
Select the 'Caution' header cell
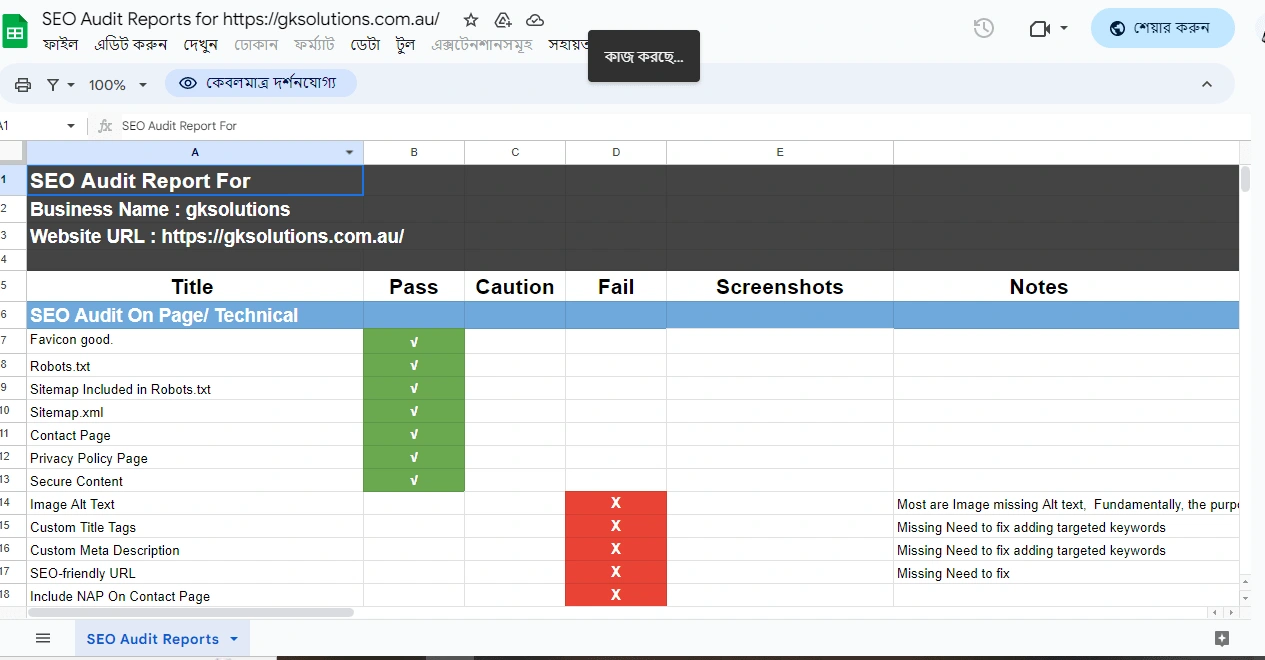(x=515, y=287)
